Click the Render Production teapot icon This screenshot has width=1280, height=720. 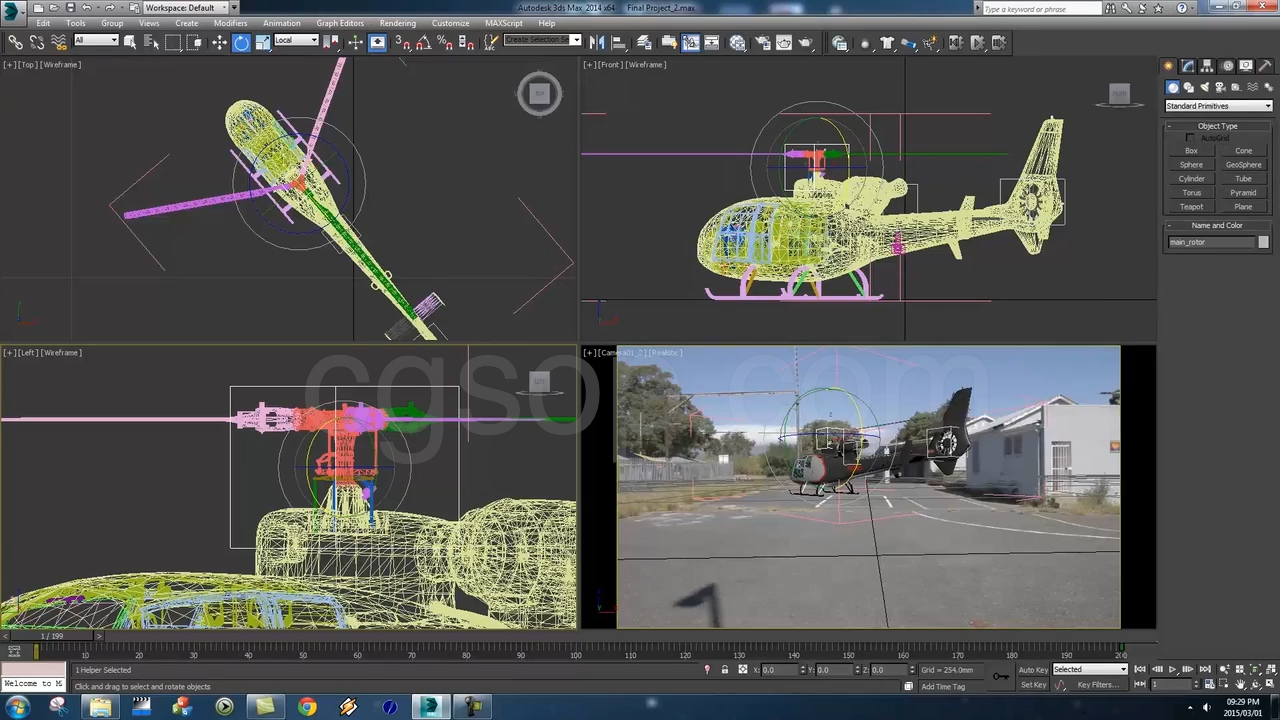point(805,42)
